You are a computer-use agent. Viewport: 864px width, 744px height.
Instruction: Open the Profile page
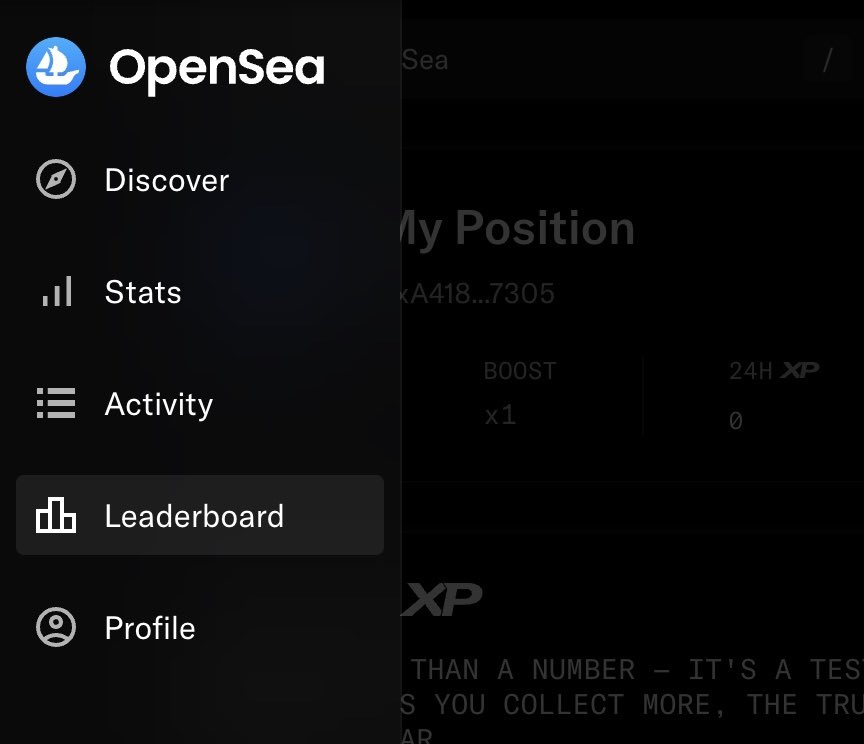point(150,629)
